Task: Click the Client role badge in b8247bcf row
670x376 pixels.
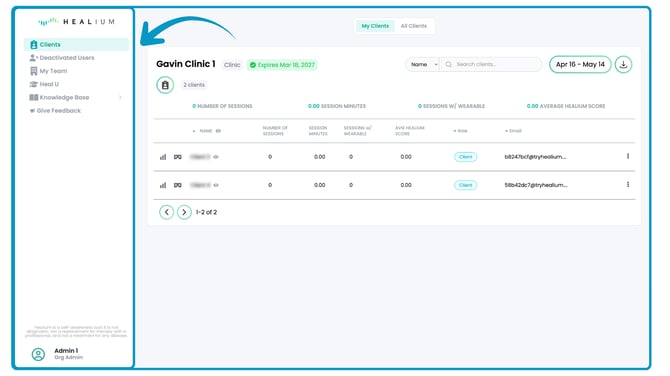Action: click(x=465, y=157)
